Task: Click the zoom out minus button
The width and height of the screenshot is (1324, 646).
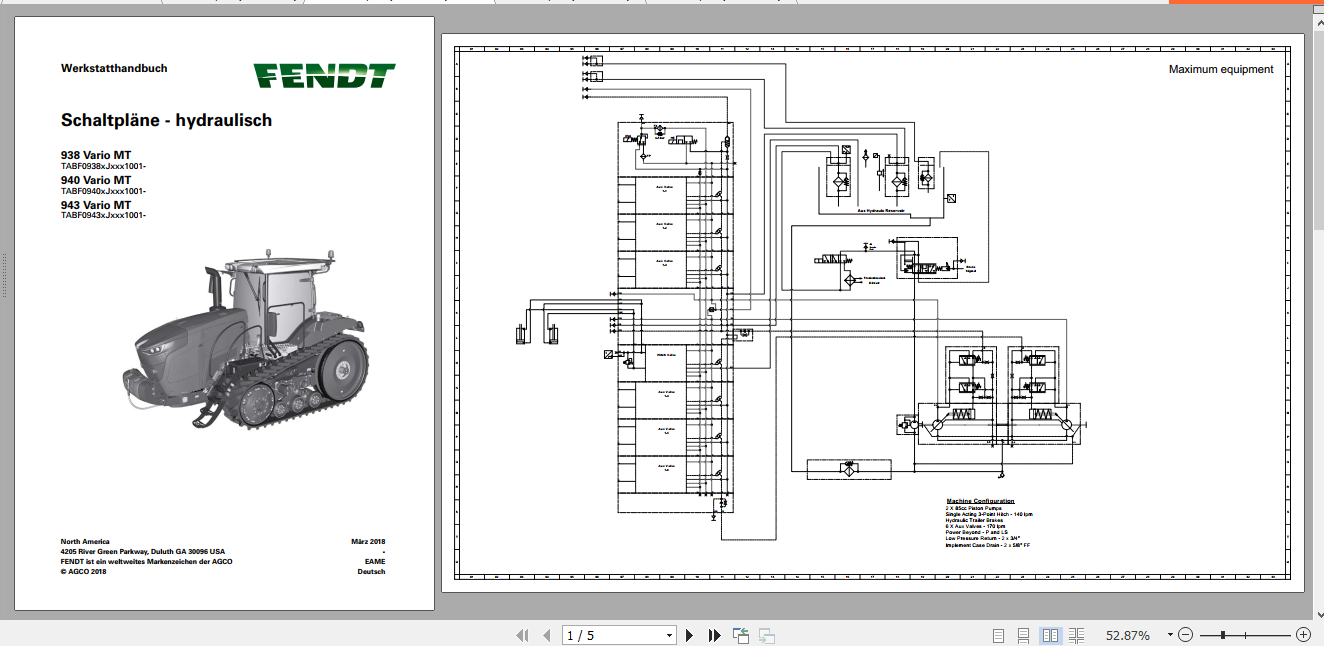Action: (x=1185, y=635)
